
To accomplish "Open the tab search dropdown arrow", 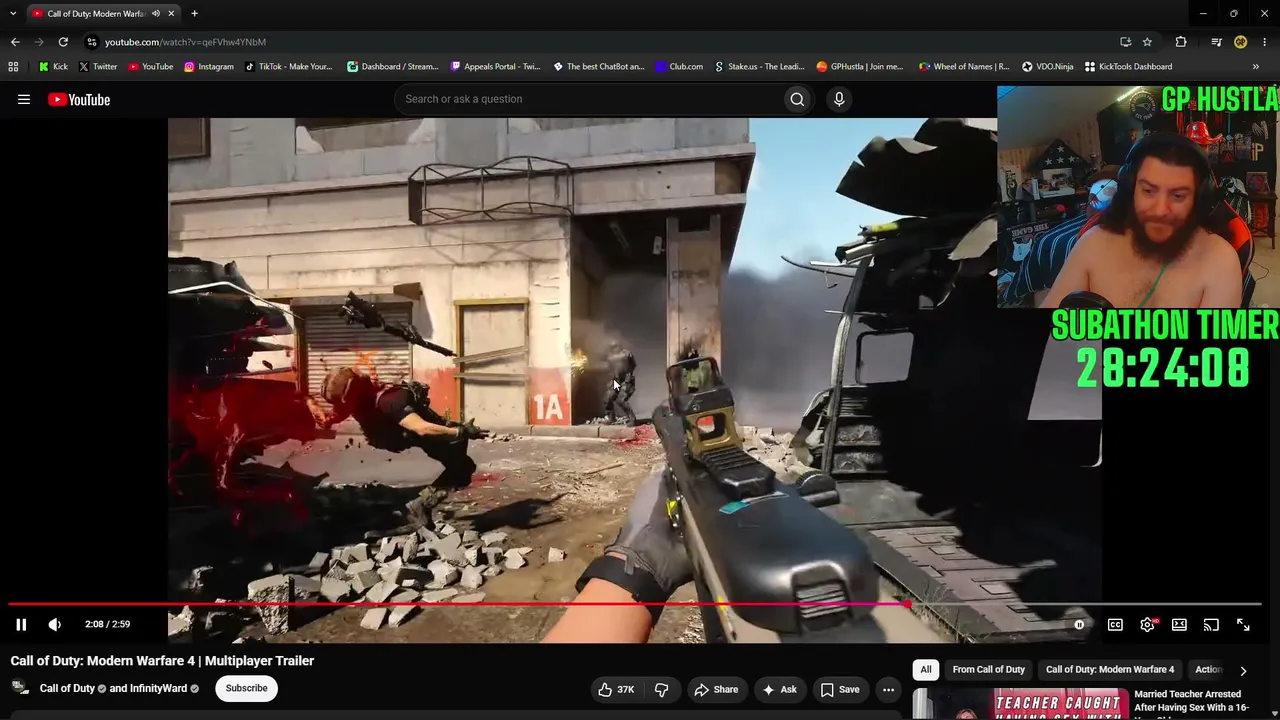I will pyautogui.click(x=13, y=14).
